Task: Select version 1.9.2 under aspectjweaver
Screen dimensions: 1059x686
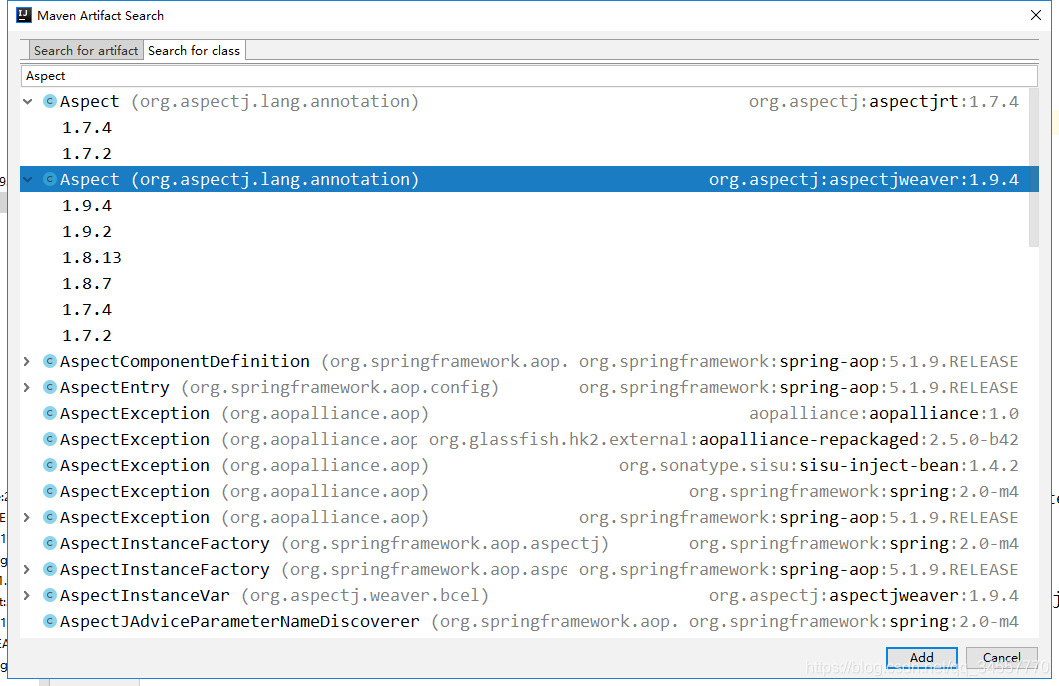Action: (87, 232)
